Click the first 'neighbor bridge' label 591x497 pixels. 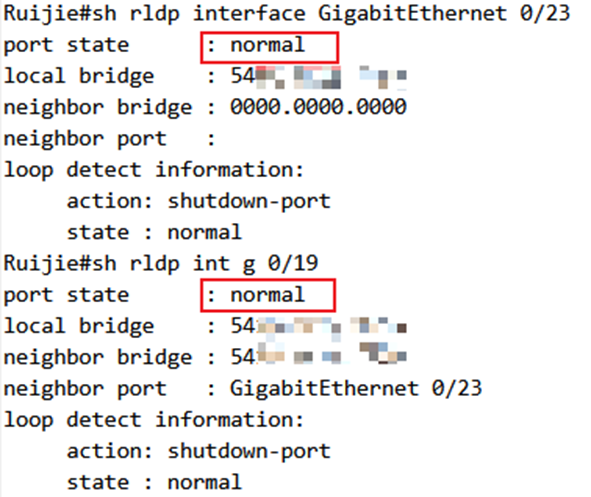point(98,108)
